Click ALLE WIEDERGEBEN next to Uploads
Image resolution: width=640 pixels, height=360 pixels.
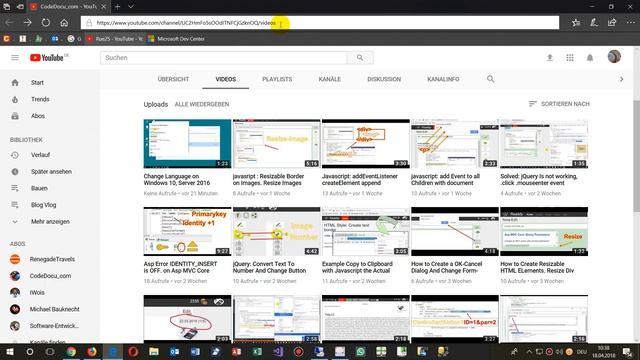pos(202,104)
